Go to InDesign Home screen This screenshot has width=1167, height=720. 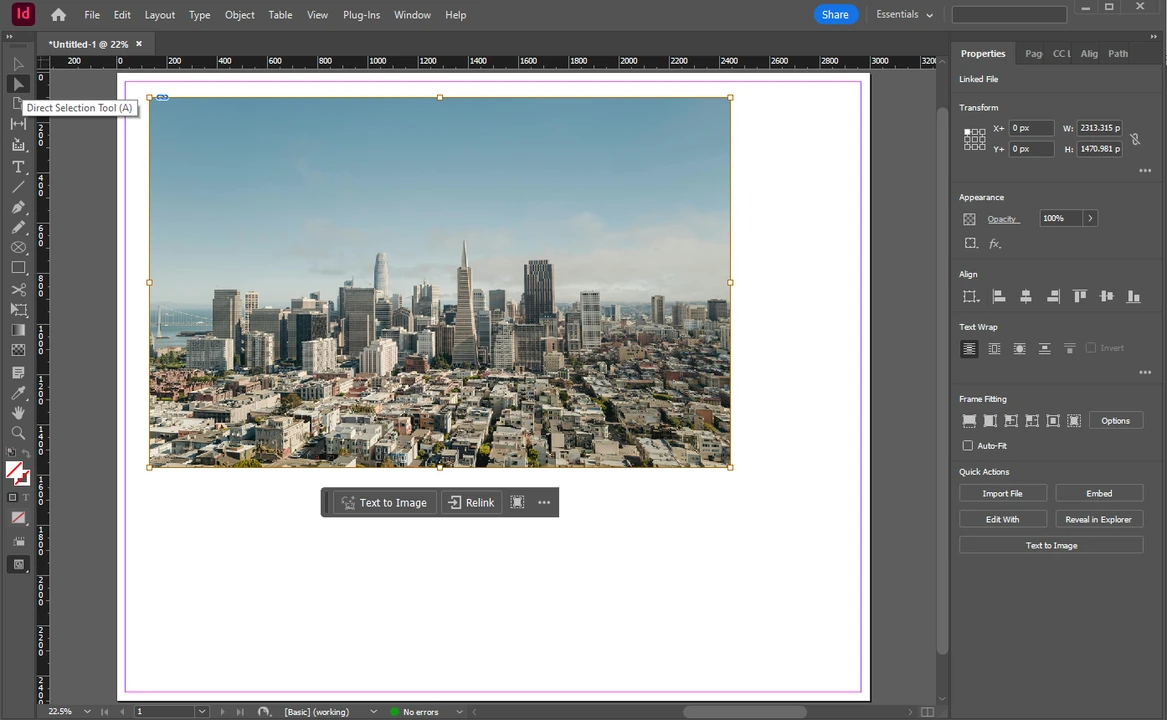58,15
